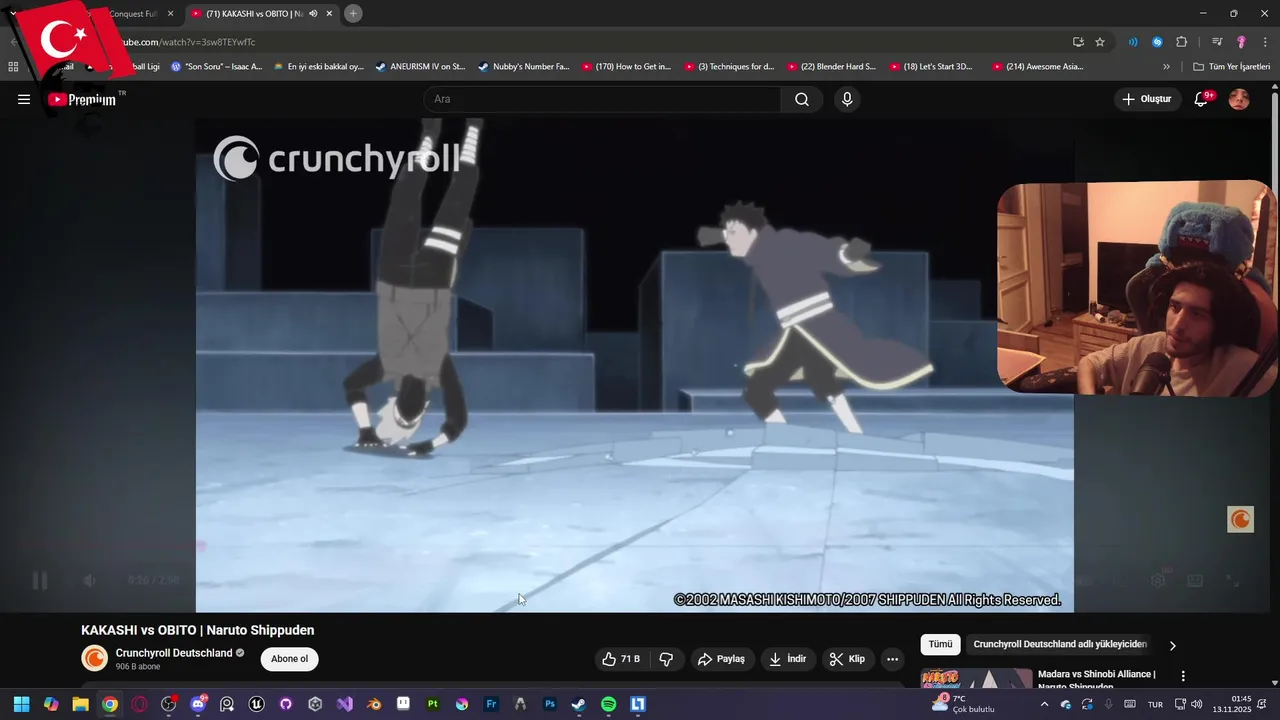The width and height of the screenshot is (1280, 720).
Task: Open YouTube notifications bell
Action: point(1202,99)
